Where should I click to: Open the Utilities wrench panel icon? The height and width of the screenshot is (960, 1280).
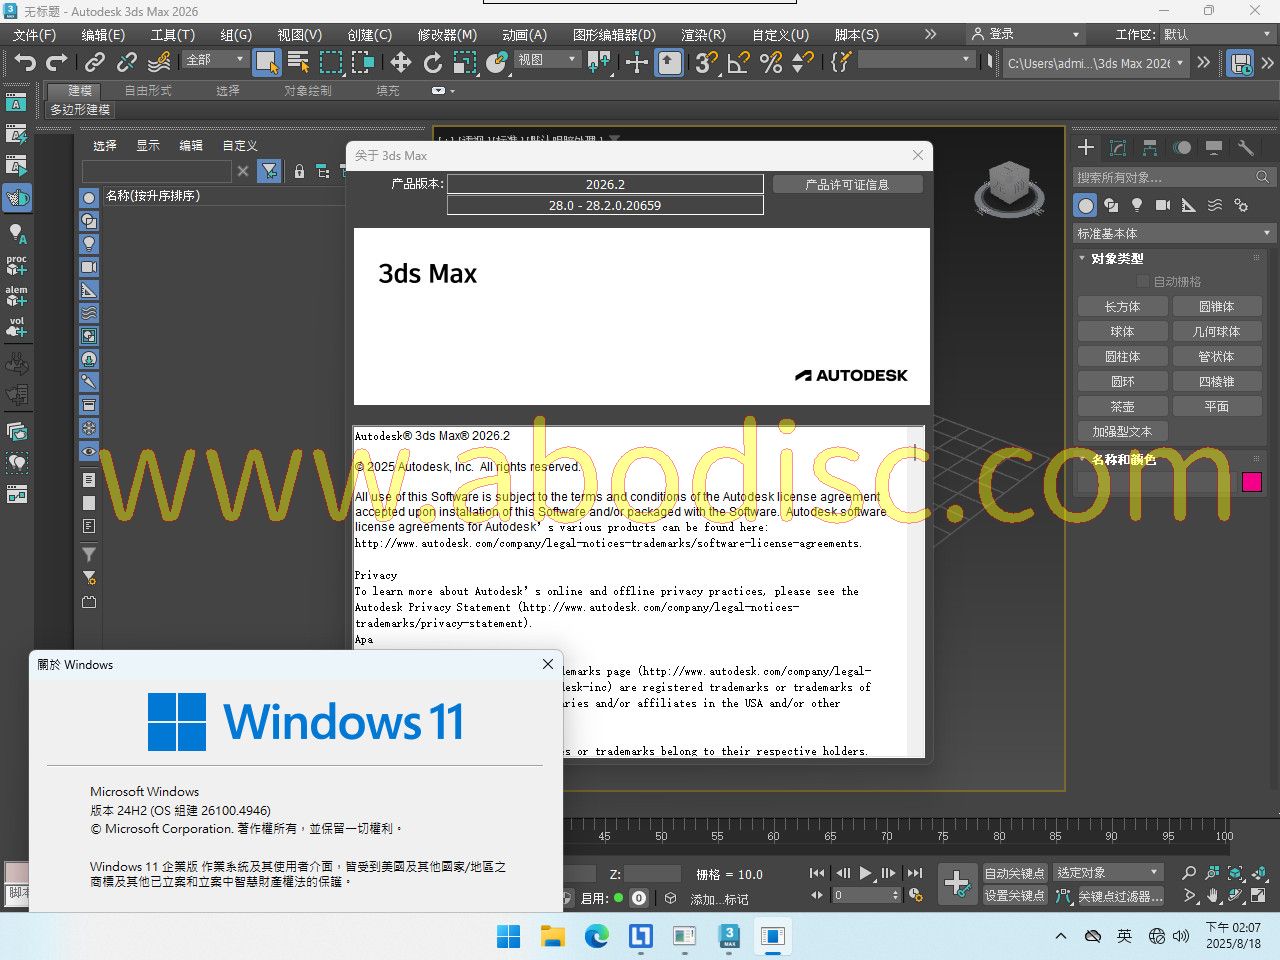[1246, 148]
